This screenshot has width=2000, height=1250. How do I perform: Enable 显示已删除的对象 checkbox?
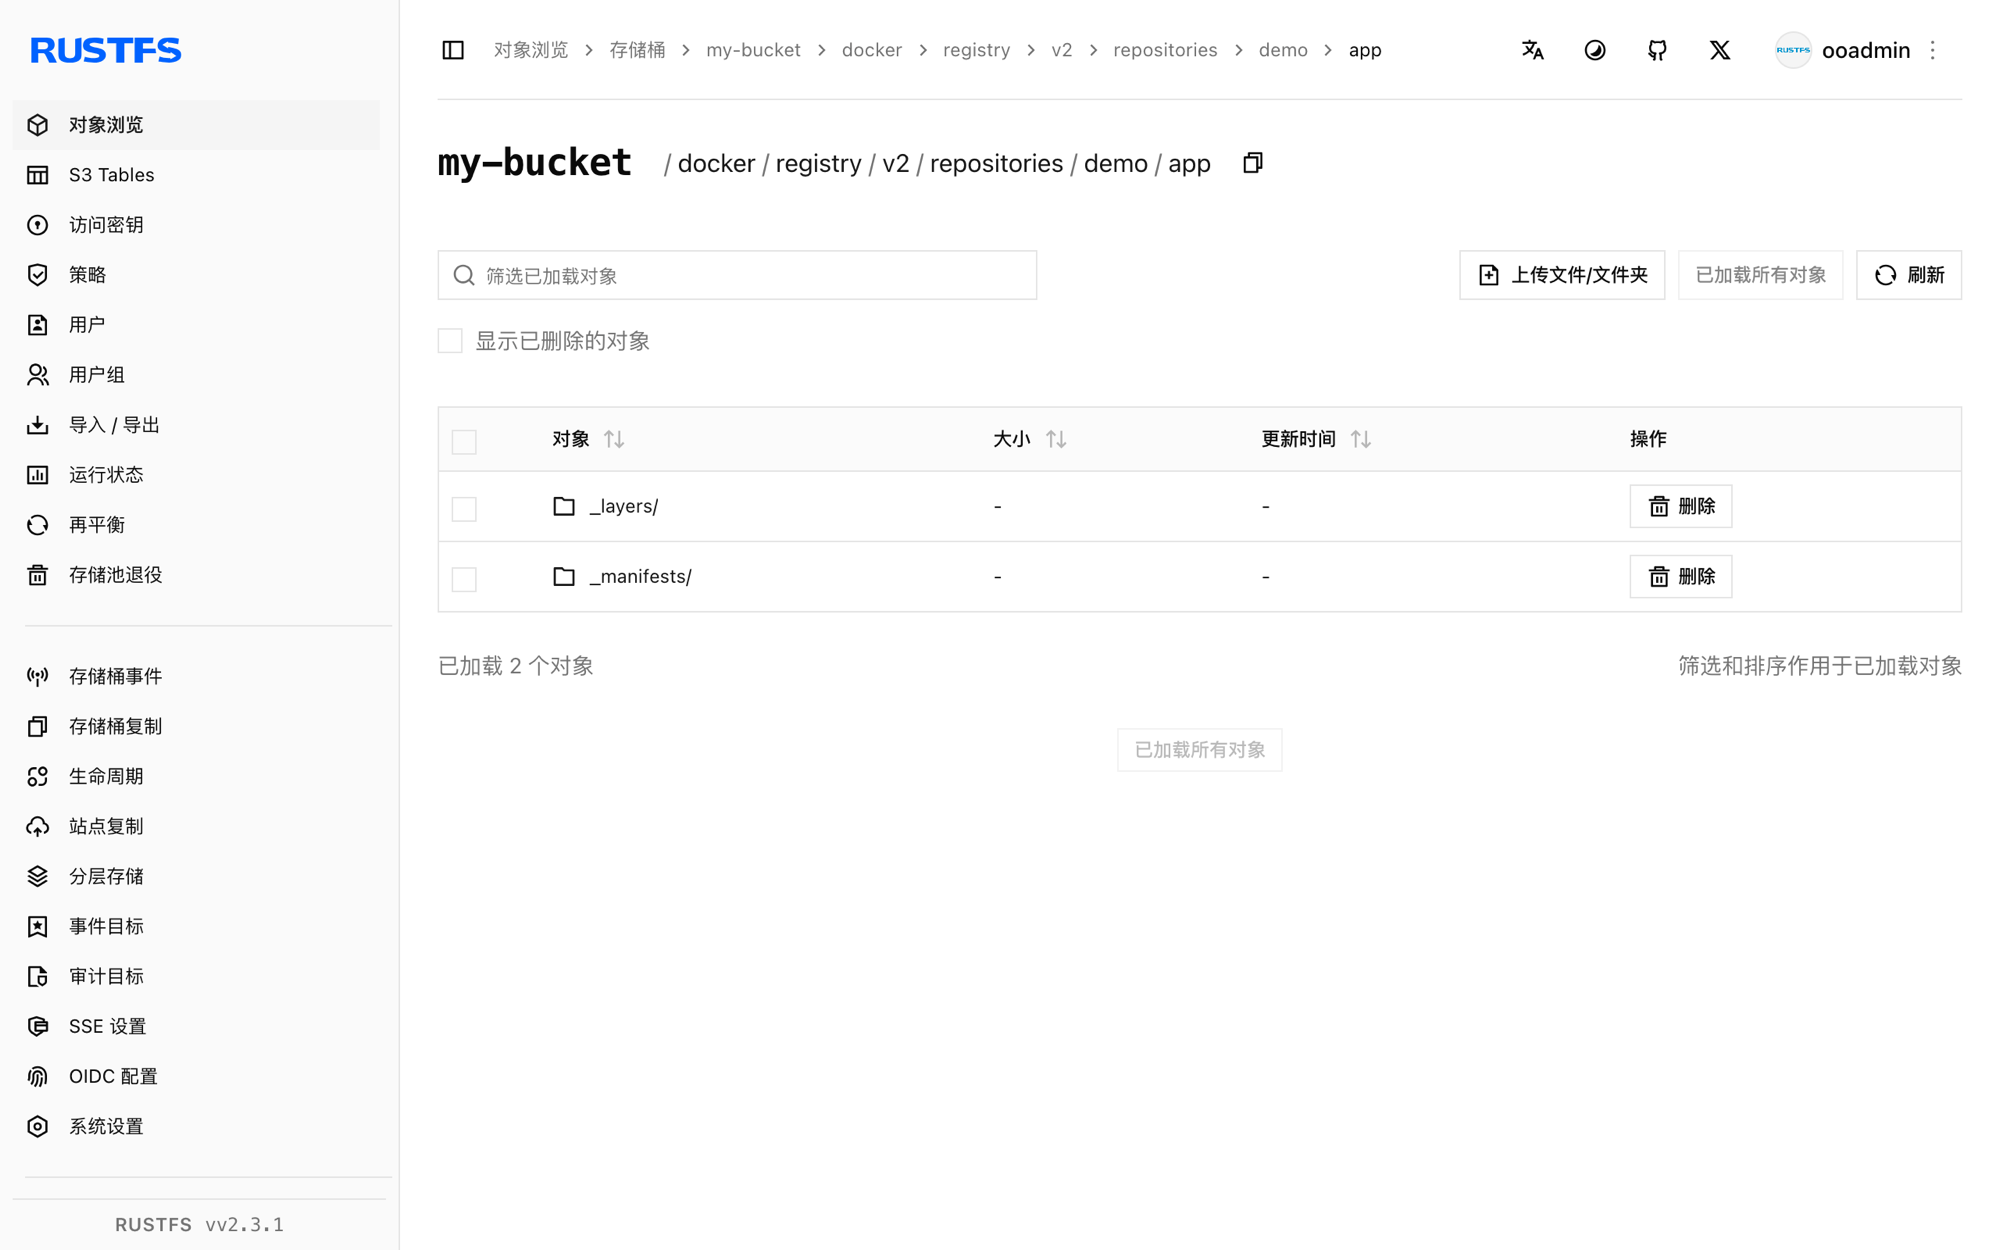tap(450, 341)
